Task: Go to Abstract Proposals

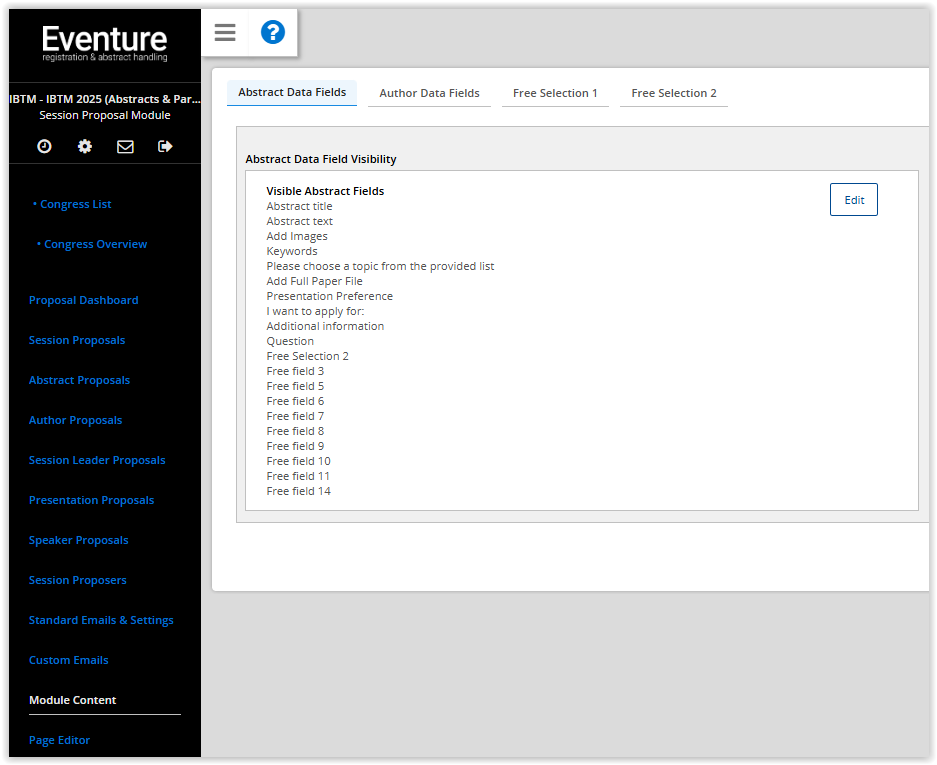Action: click(x=79, y=380)
